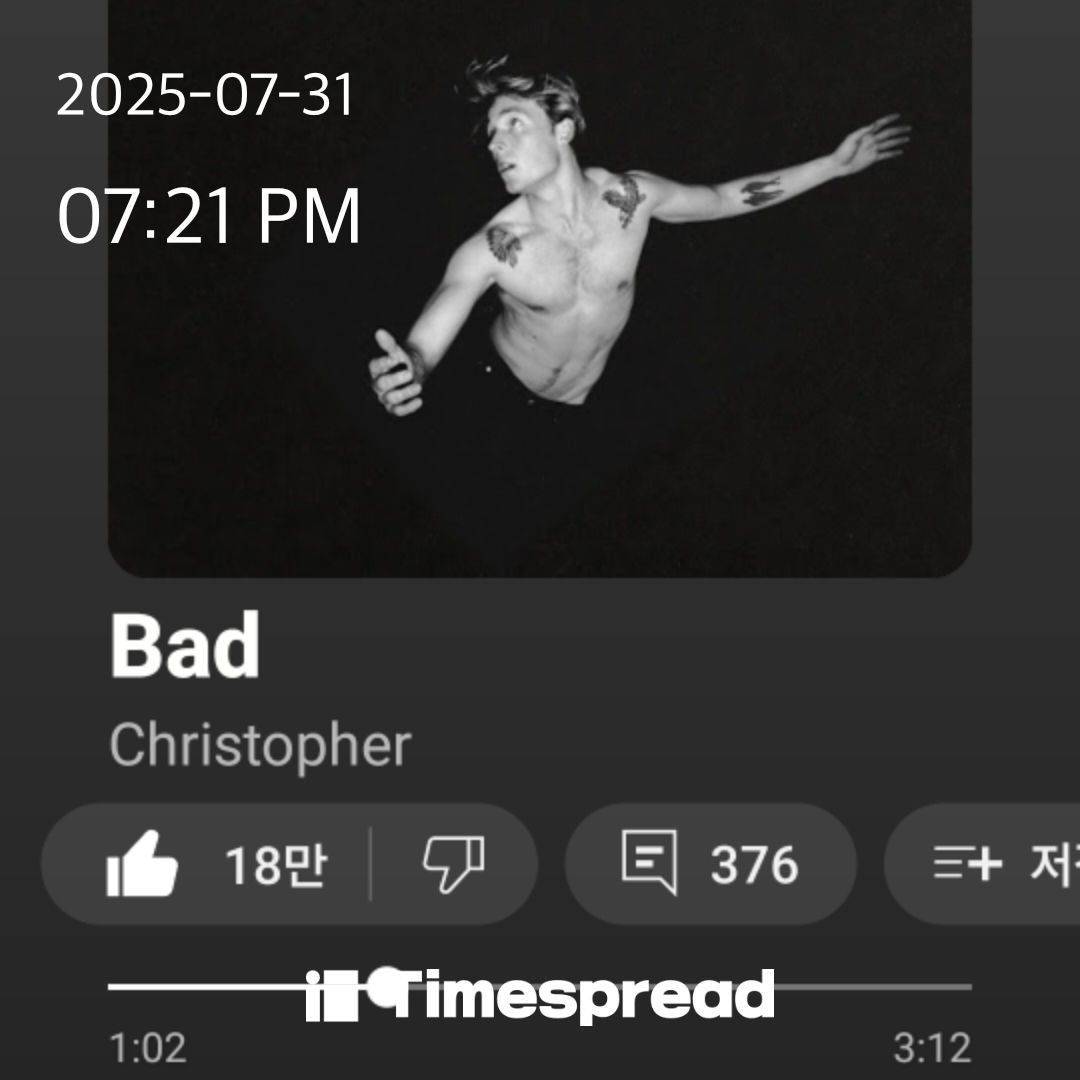
Task: Click the playback progress bar knob
Action: coord(387,987)
